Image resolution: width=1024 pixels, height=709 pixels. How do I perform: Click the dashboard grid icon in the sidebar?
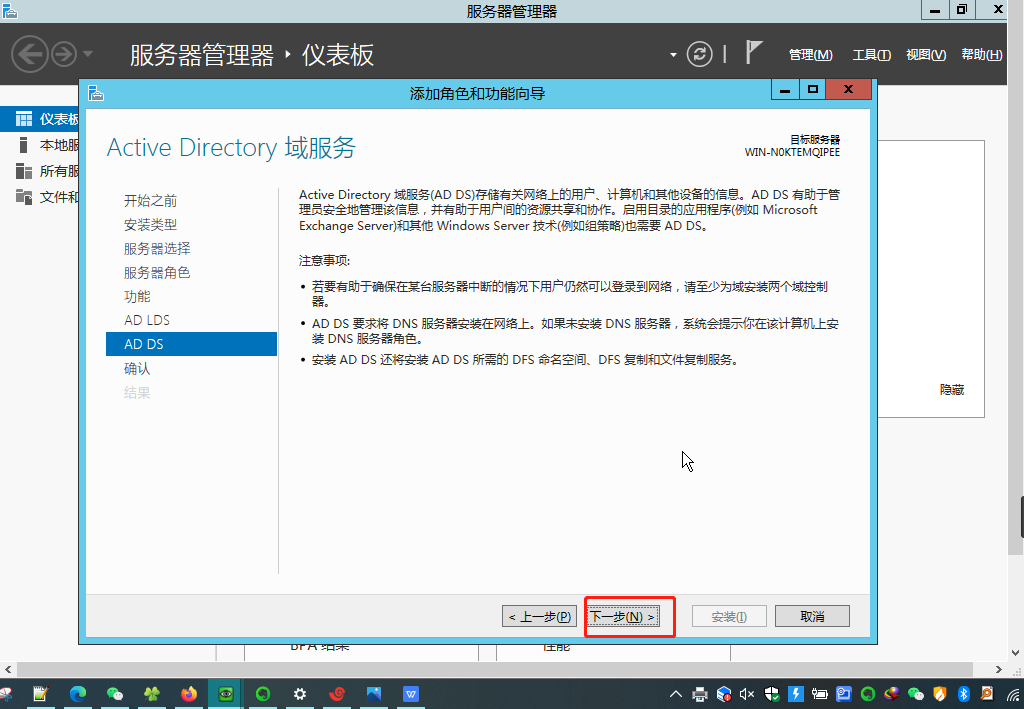pos(24,119)
